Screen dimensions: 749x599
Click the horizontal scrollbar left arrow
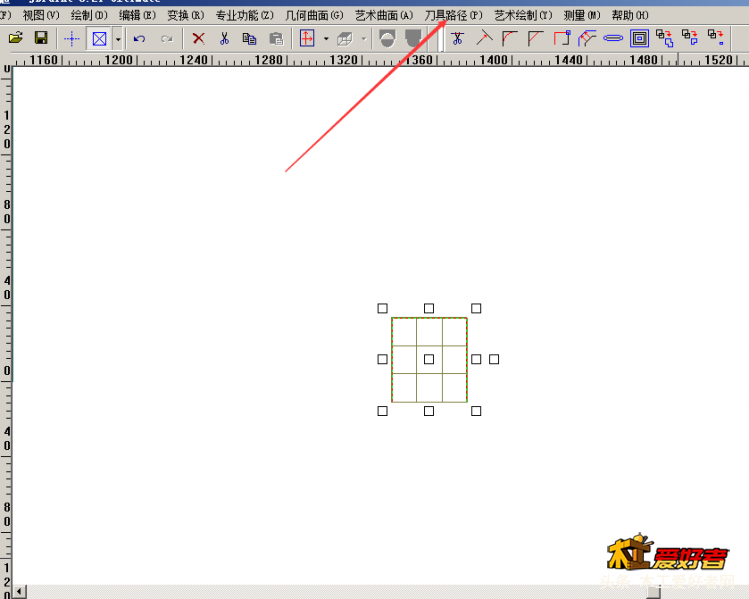coord(20,592)
